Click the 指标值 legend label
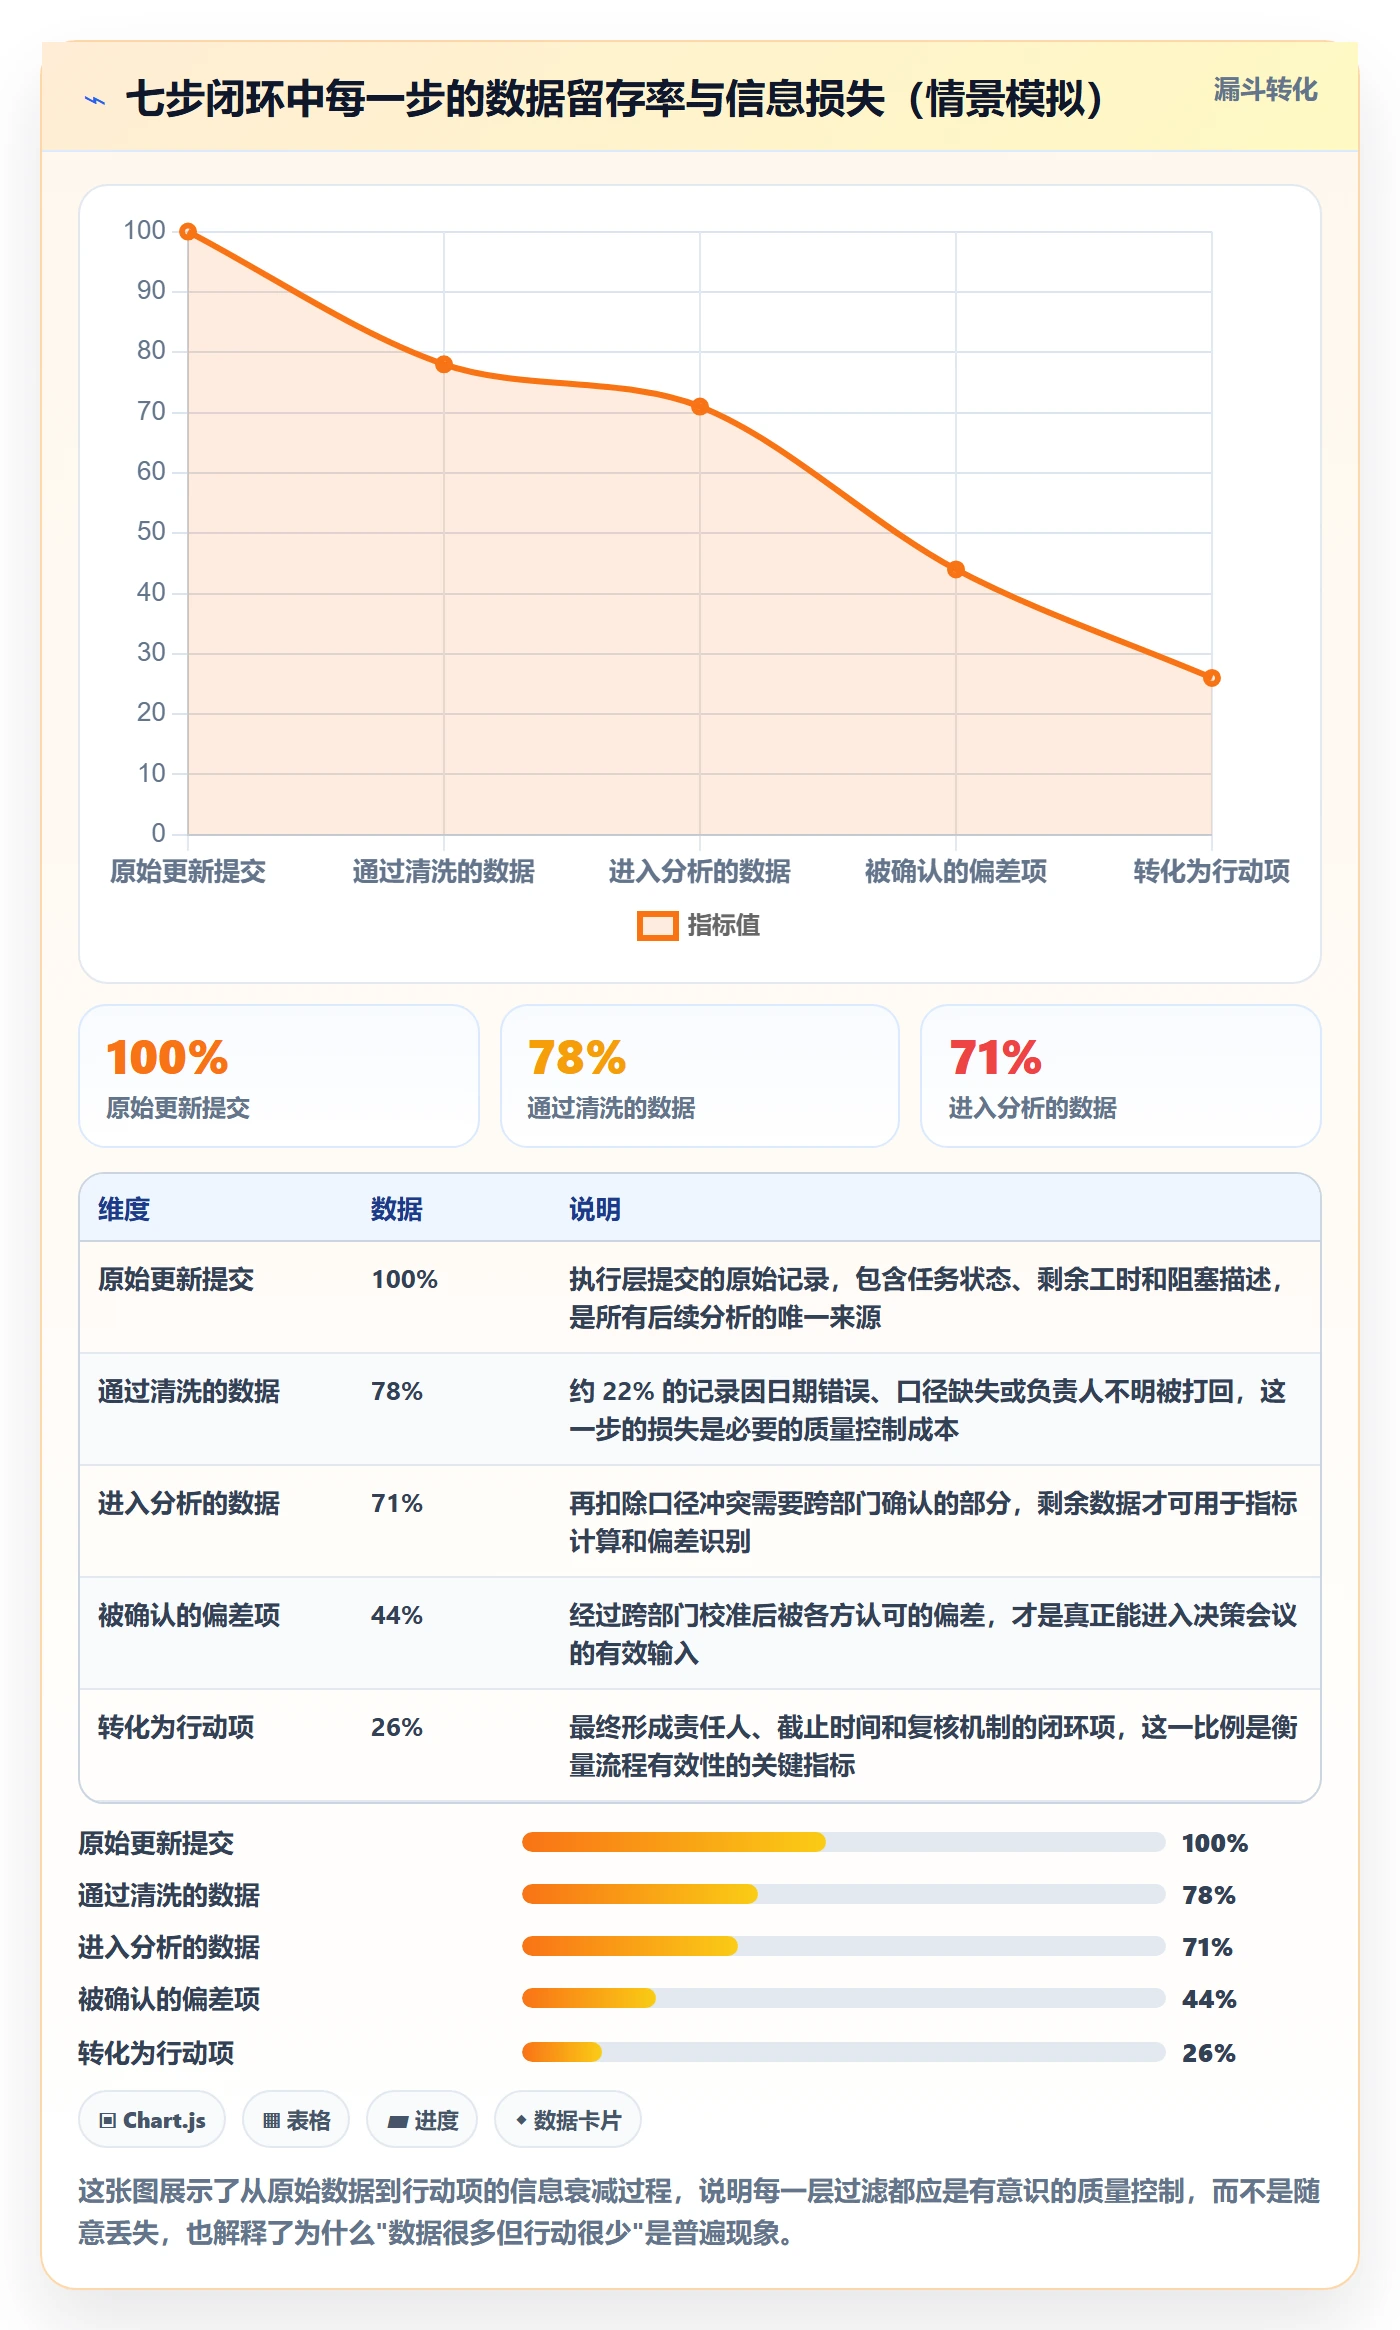The width and height of the screenshot is (1400, 2330). tap(724, 926)
